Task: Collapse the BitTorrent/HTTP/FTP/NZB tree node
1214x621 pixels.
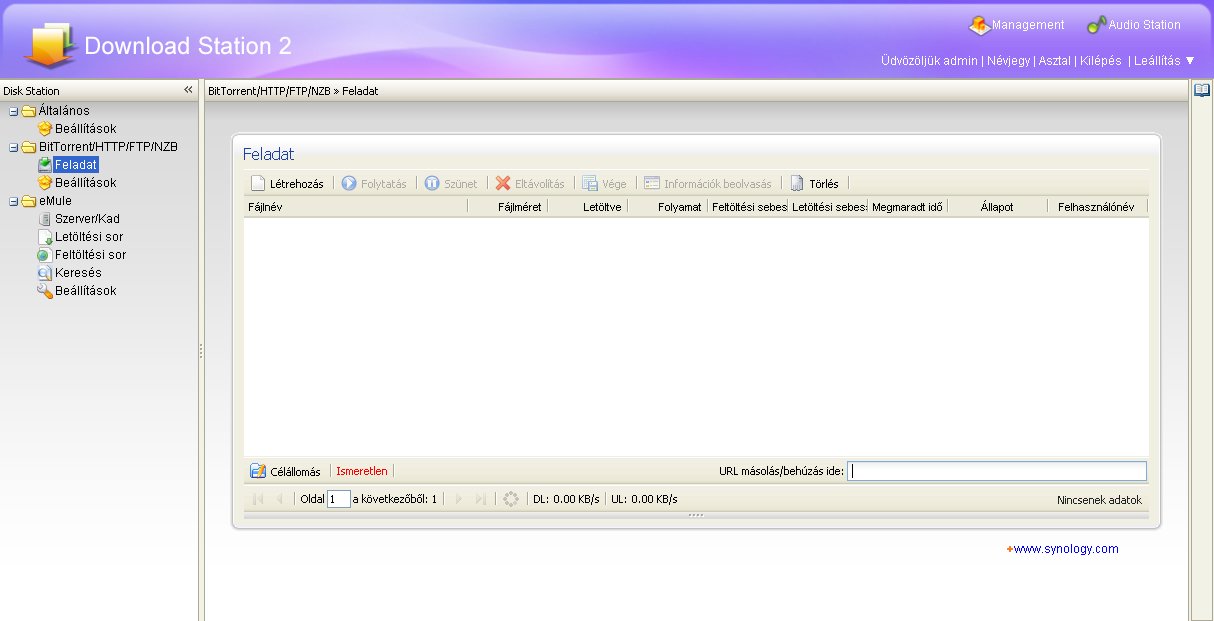Action: 14,147
